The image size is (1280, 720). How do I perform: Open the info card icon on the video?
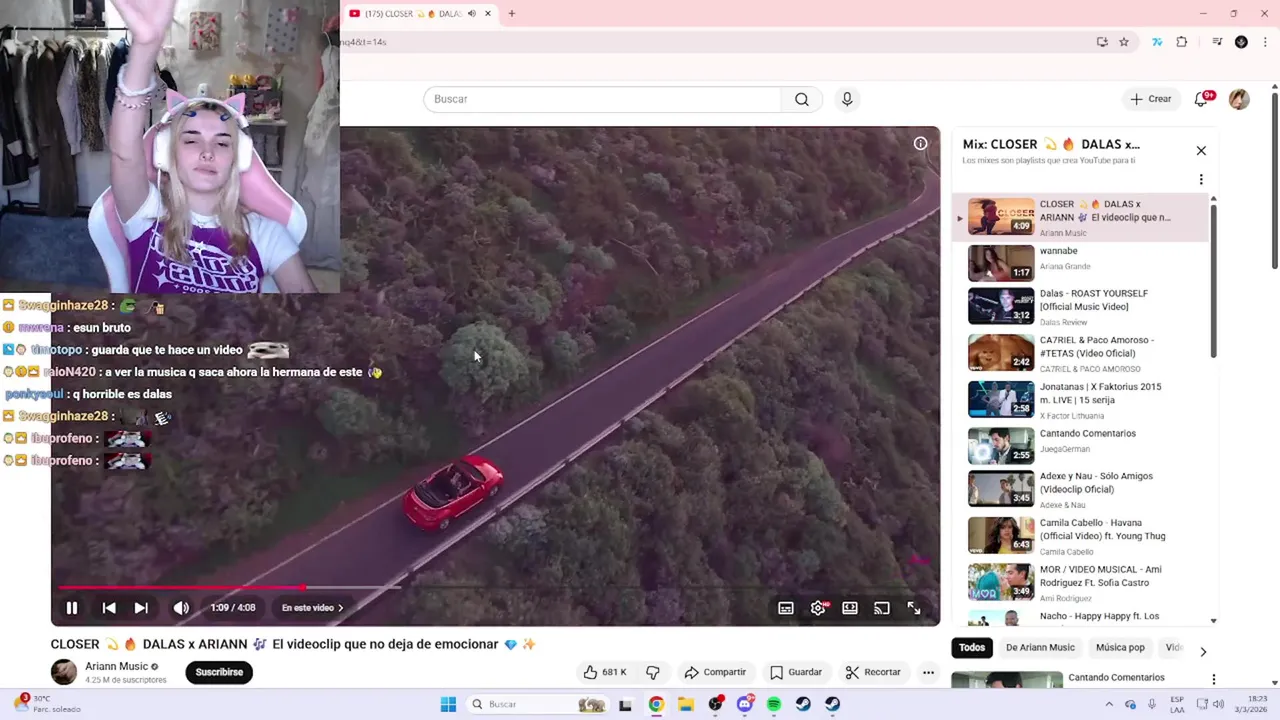tap(920, 144)
